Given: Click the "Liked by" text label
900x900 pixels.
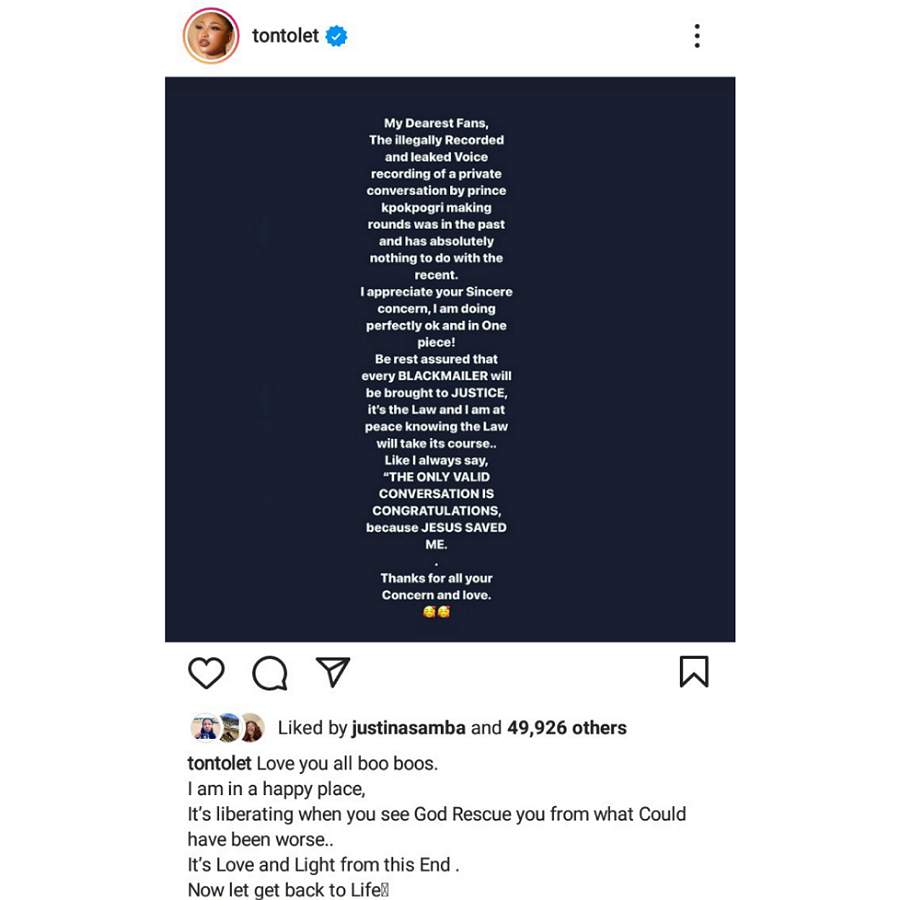Looking at the screenshot, I should click(x=312, y=728).
